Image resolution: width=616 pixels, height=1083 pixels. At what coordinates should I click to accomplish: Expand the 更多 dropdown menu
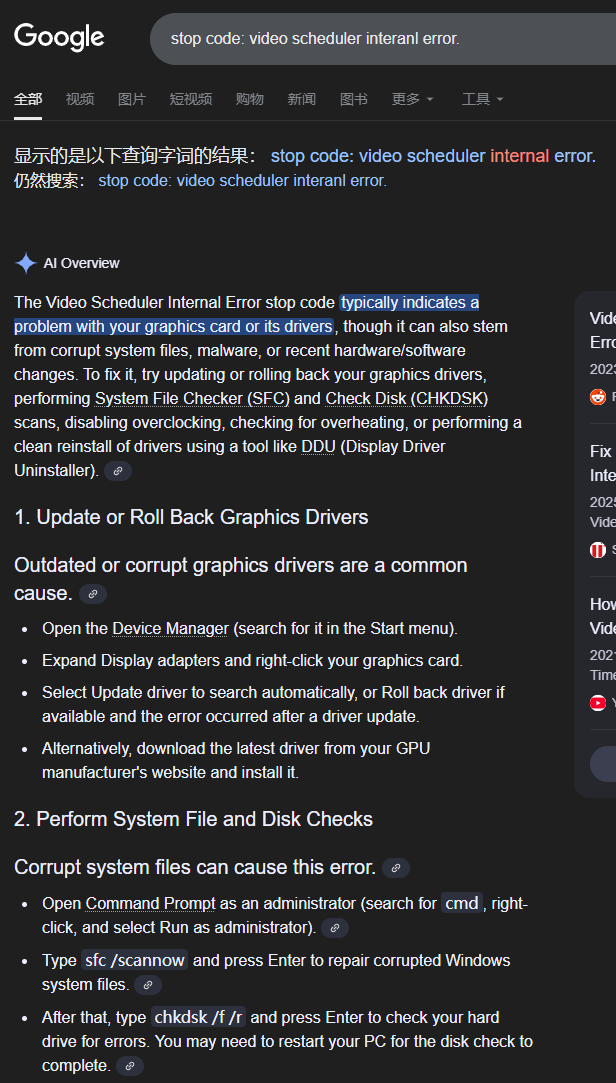pos(412,99)
